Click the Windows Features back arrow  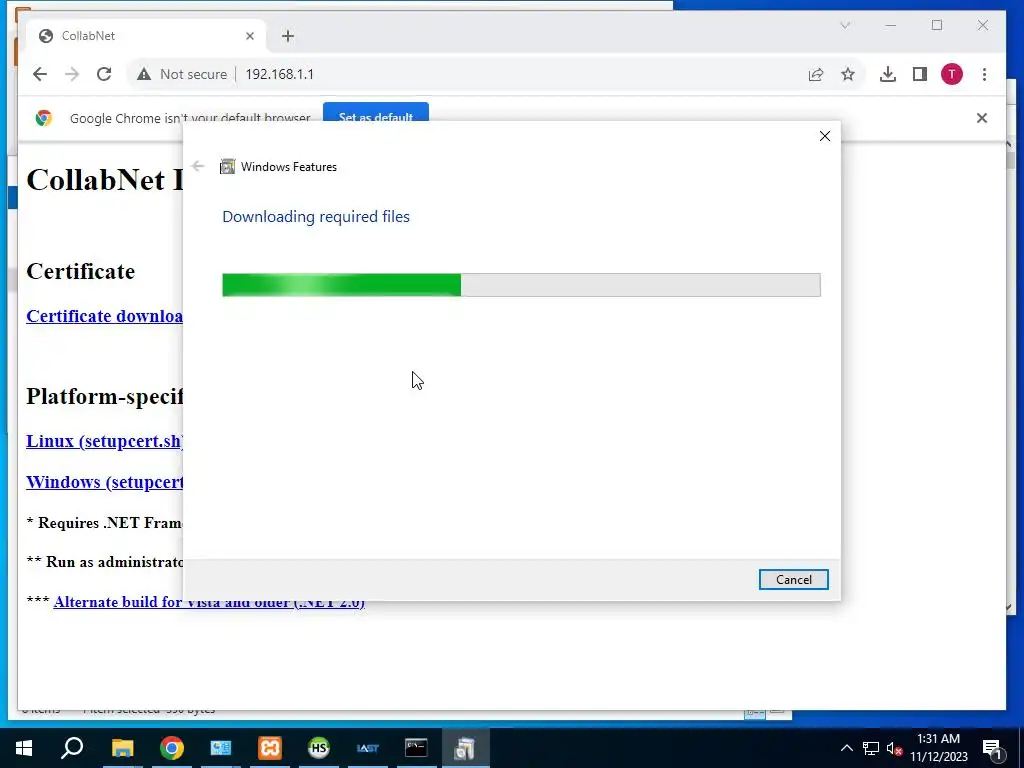click(x=198, y=167)
